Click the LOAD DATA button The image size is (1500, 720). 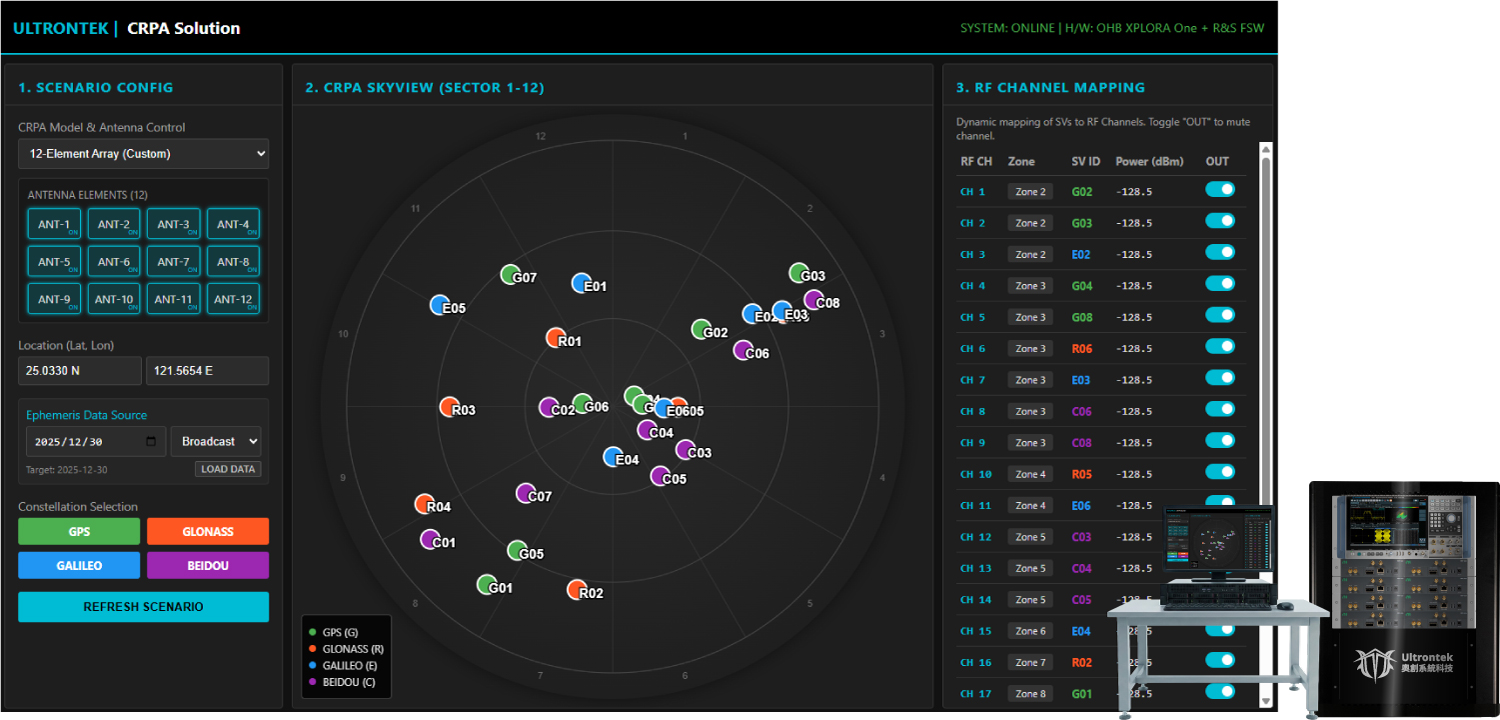tap(228, 469)
